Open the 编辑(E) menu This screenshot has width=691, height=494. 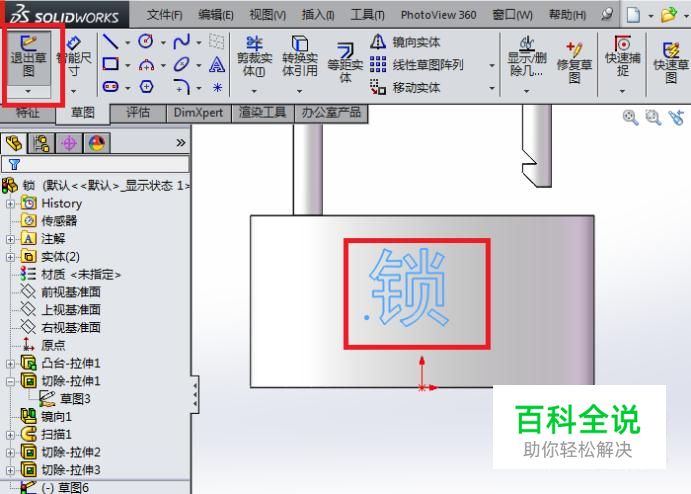(x=215, y=15)
